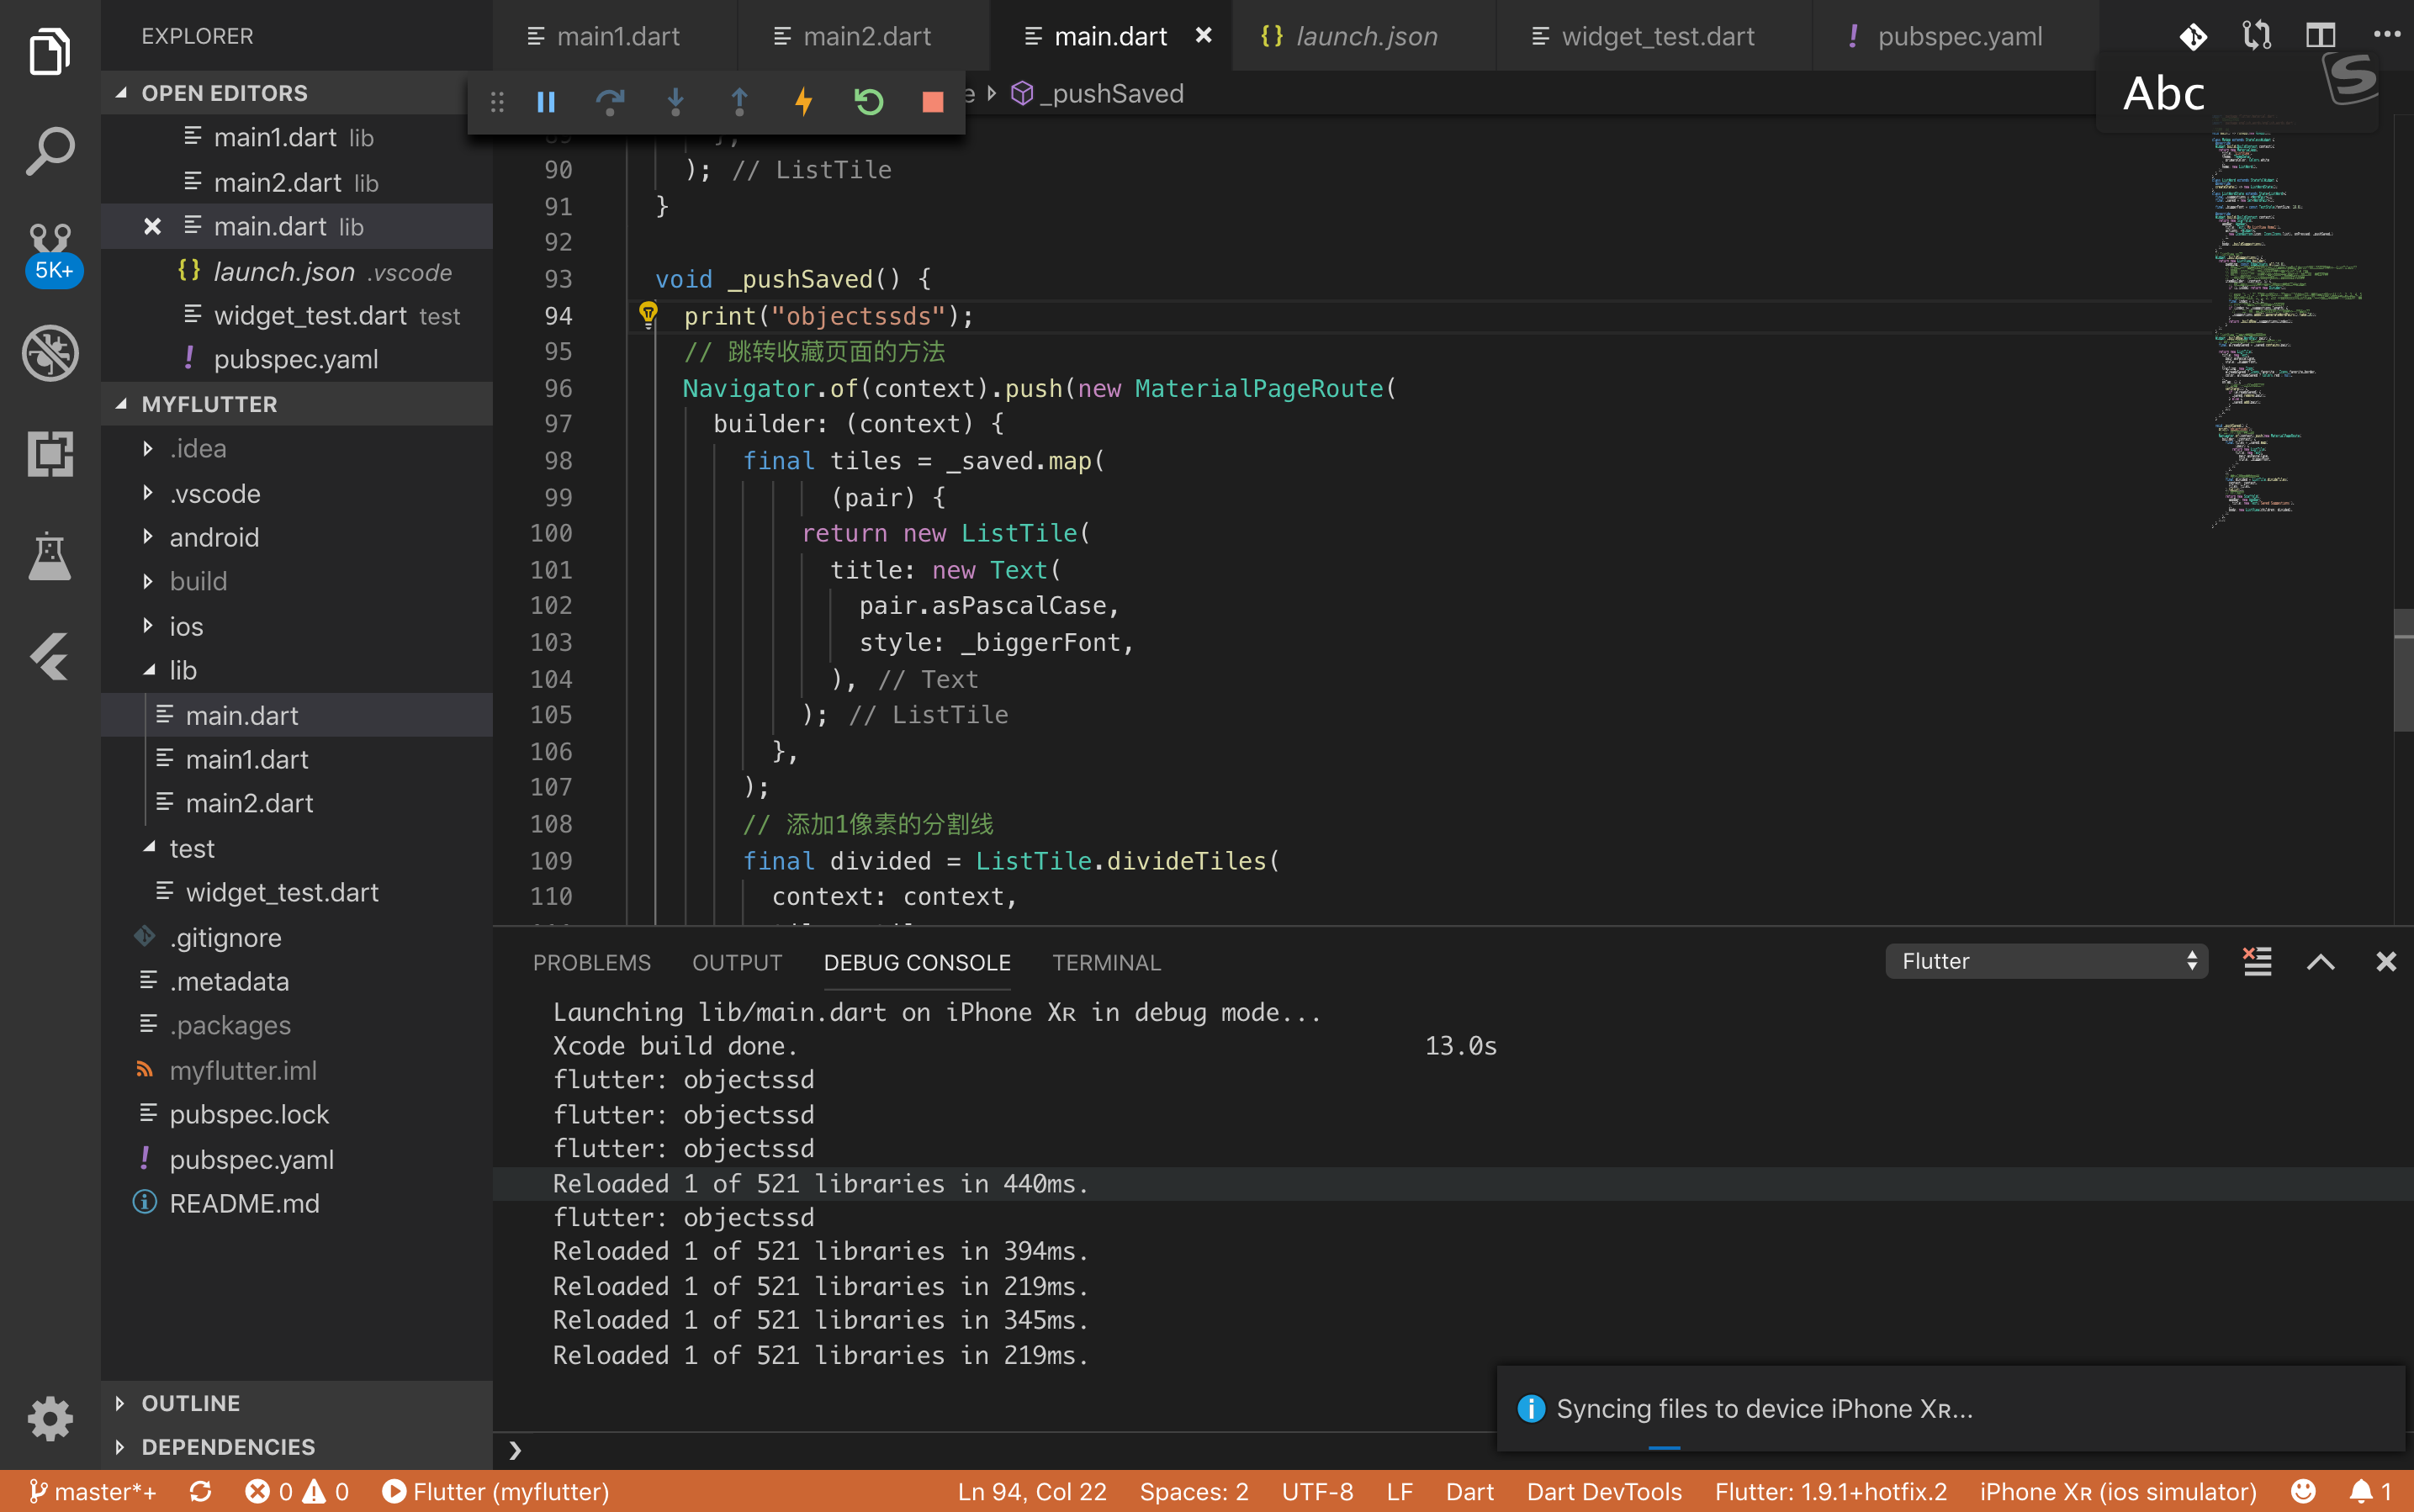Click the Dart DevTools status item
This screenshot has height=1512, width=2414.
click(1603, 1491)
